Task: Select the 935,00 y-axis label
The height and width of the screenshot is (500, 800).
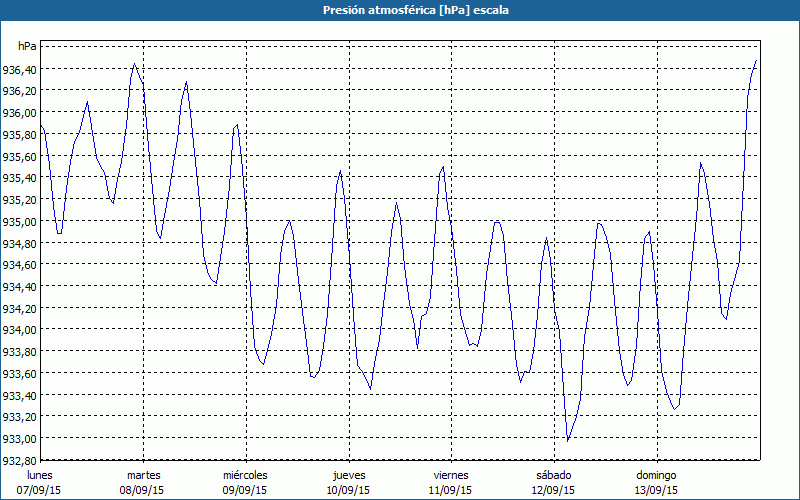Action: (x=20, y=222)
